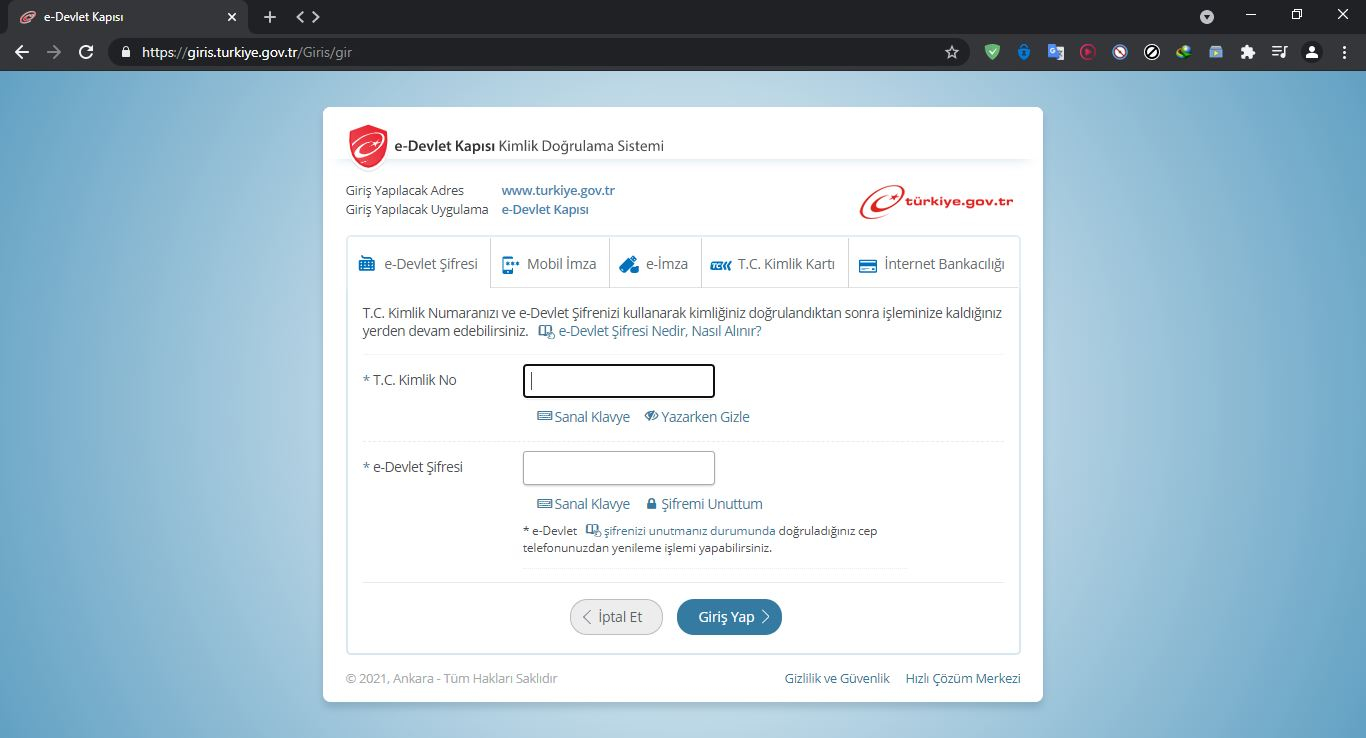
Task: Toggle Yazarken Gizle to hide typing
Action: pyautogui.click(x=697, y=417)
